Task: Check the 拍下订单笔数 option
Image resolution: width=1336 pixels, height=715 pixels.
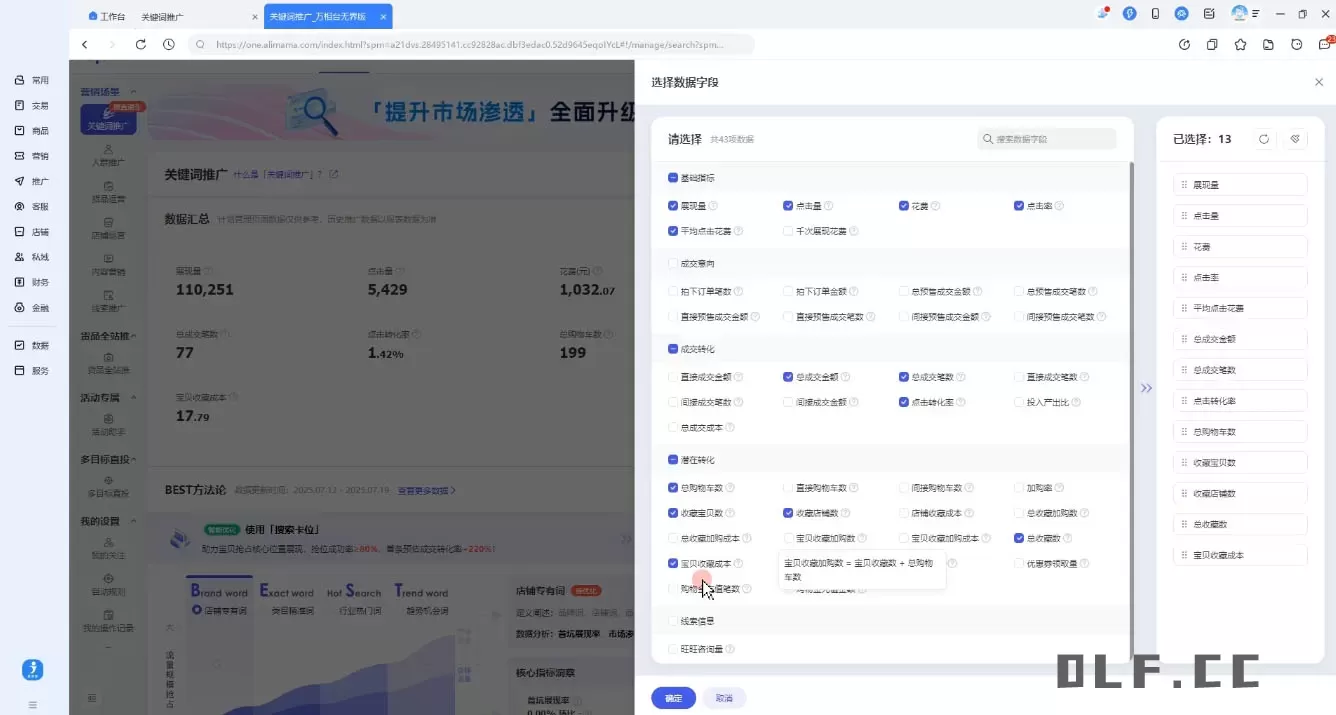Action: tap(675, 291)
